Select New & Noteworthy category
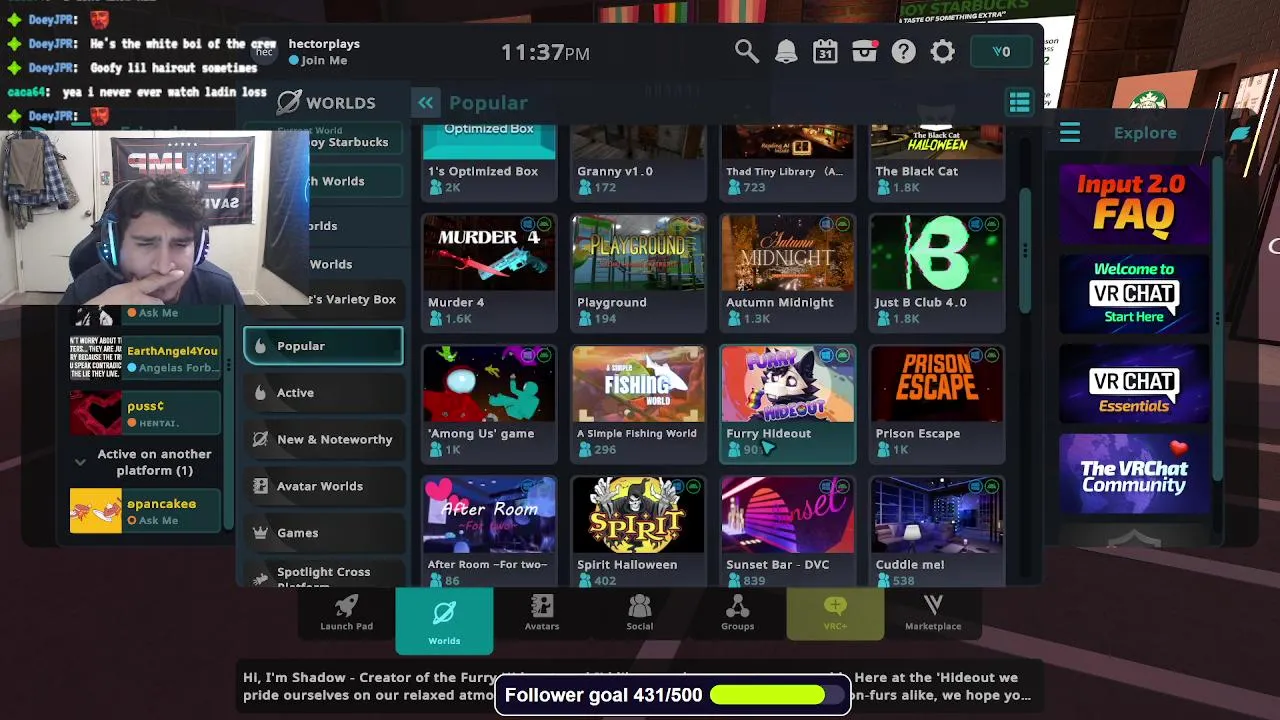The width and height of the screenshot is (1280, 720). pos(323,439)
